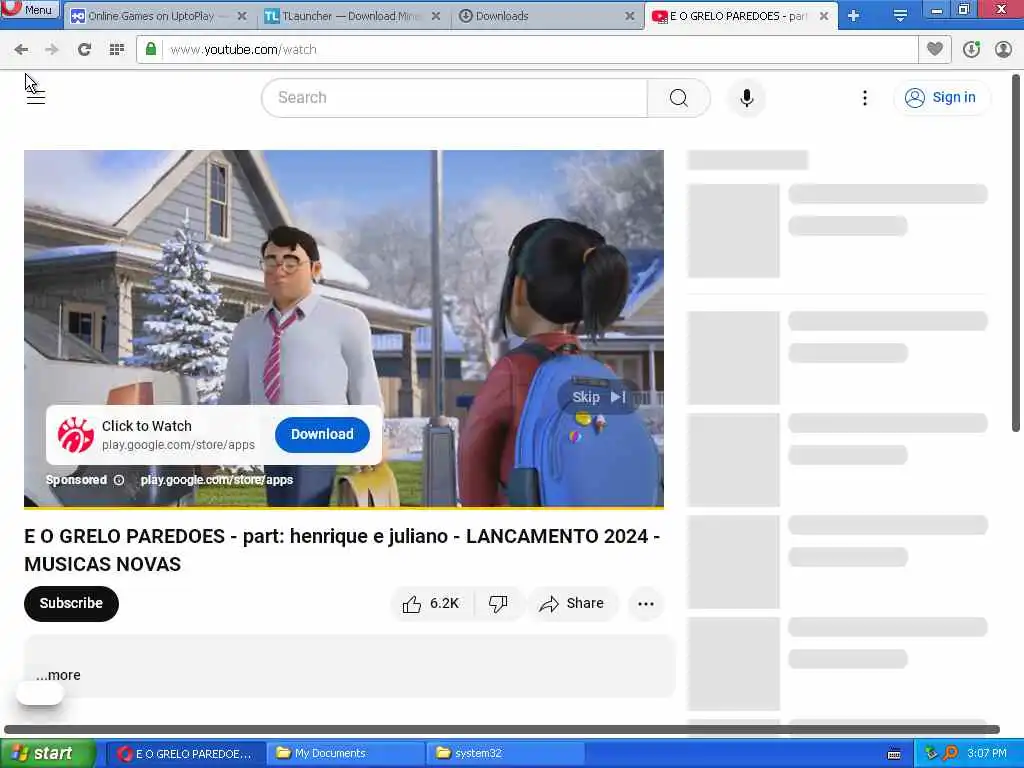This screenshot has height=768, width=1024.
Task: Switch to the Downloads tab
Action: (x=544, y=16)
